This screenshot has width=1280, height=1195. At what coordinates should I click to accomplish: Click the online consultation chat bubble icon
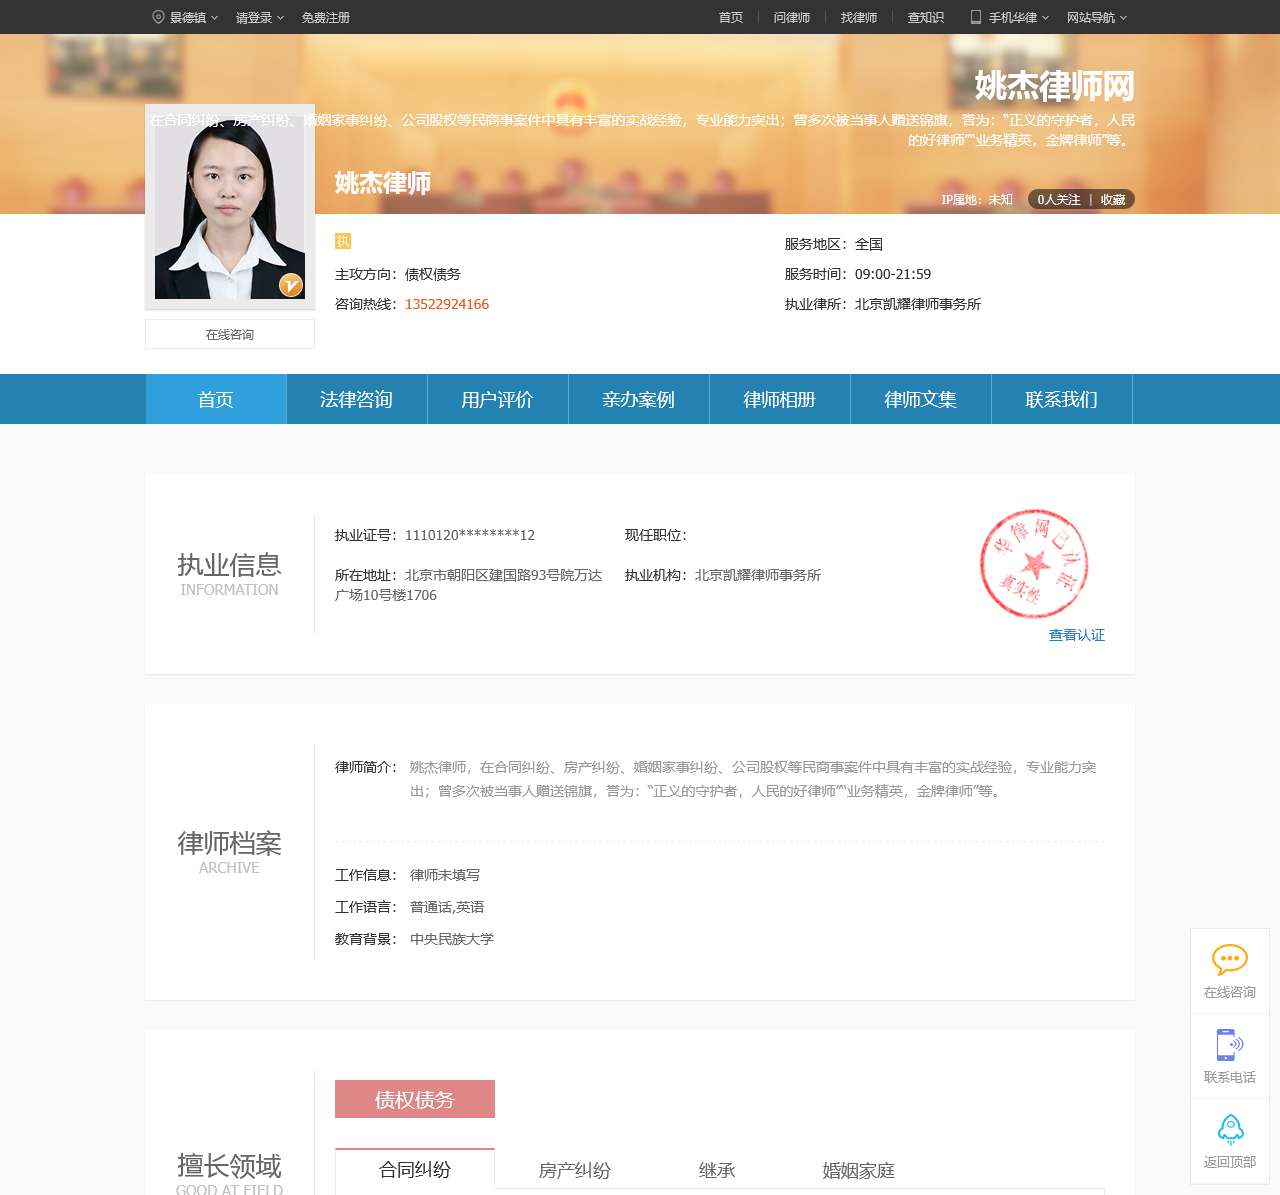(x=1229, y=960)
